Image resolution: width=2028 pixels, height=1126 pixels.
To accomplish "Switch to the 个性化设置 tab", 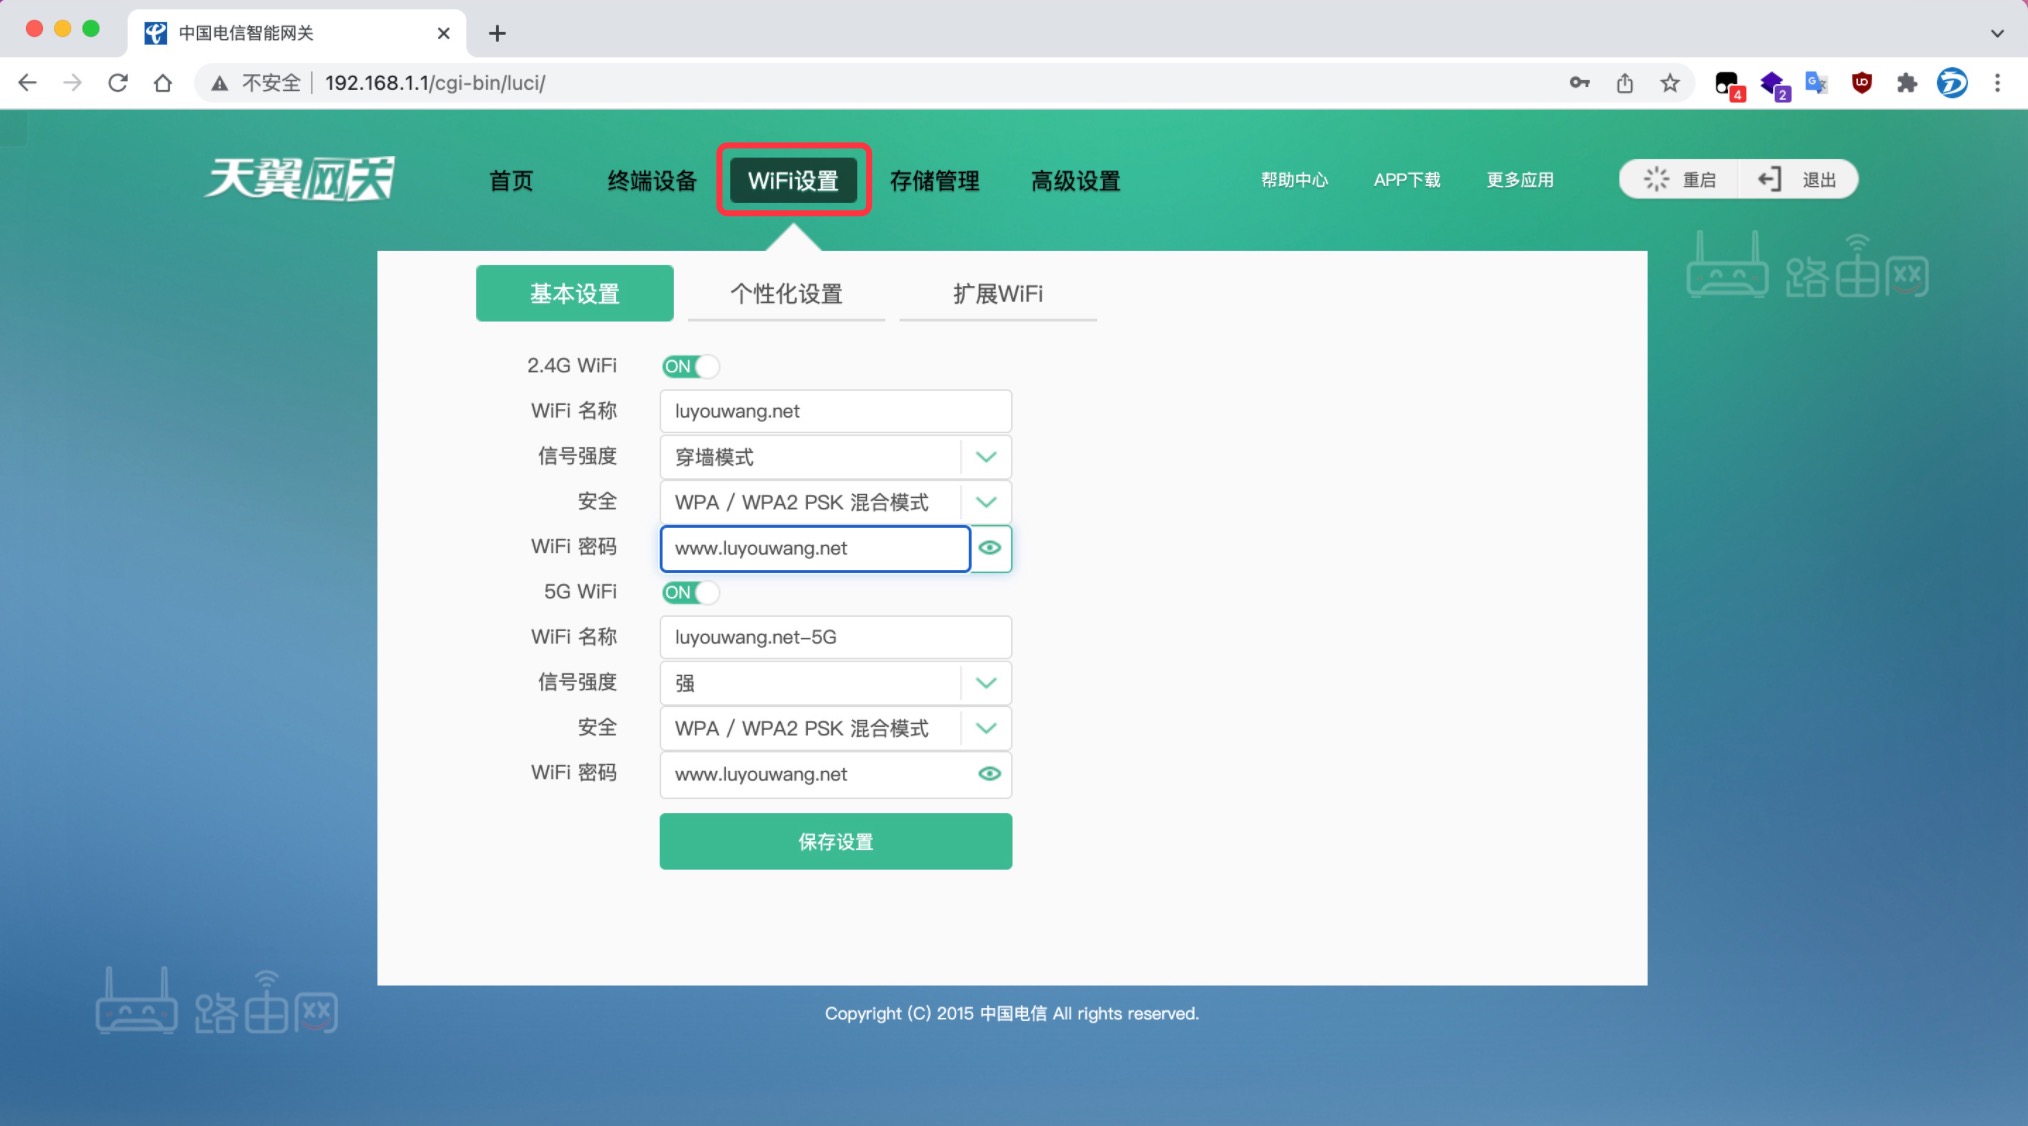I will point(786,293).
